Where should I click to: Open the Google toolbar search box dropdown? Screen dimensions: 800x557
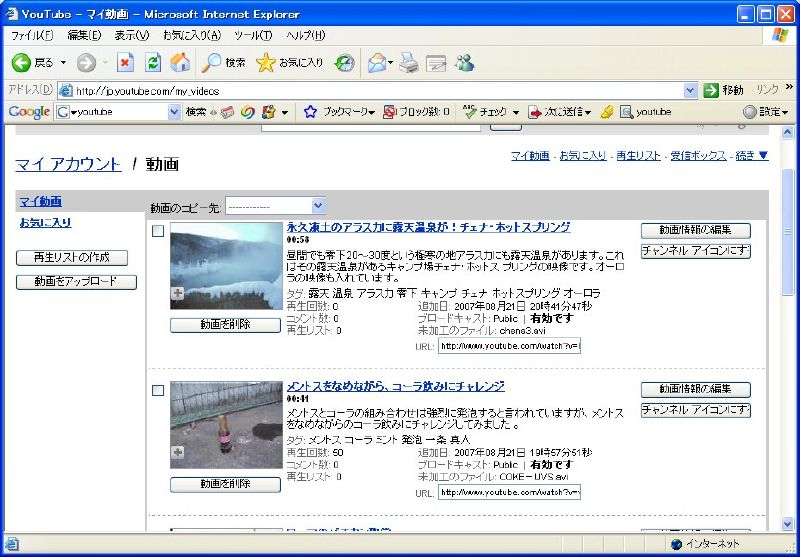click(174, 112)
